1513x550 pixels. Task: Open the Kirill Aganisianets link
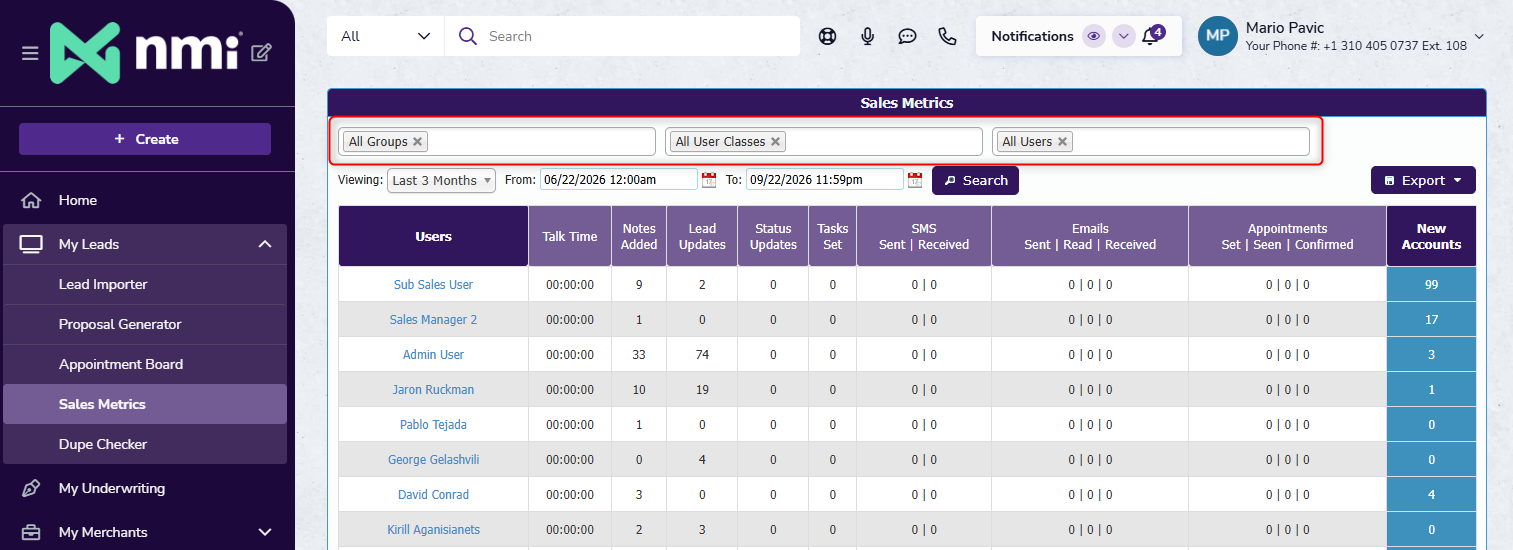[x=433, y=530]
